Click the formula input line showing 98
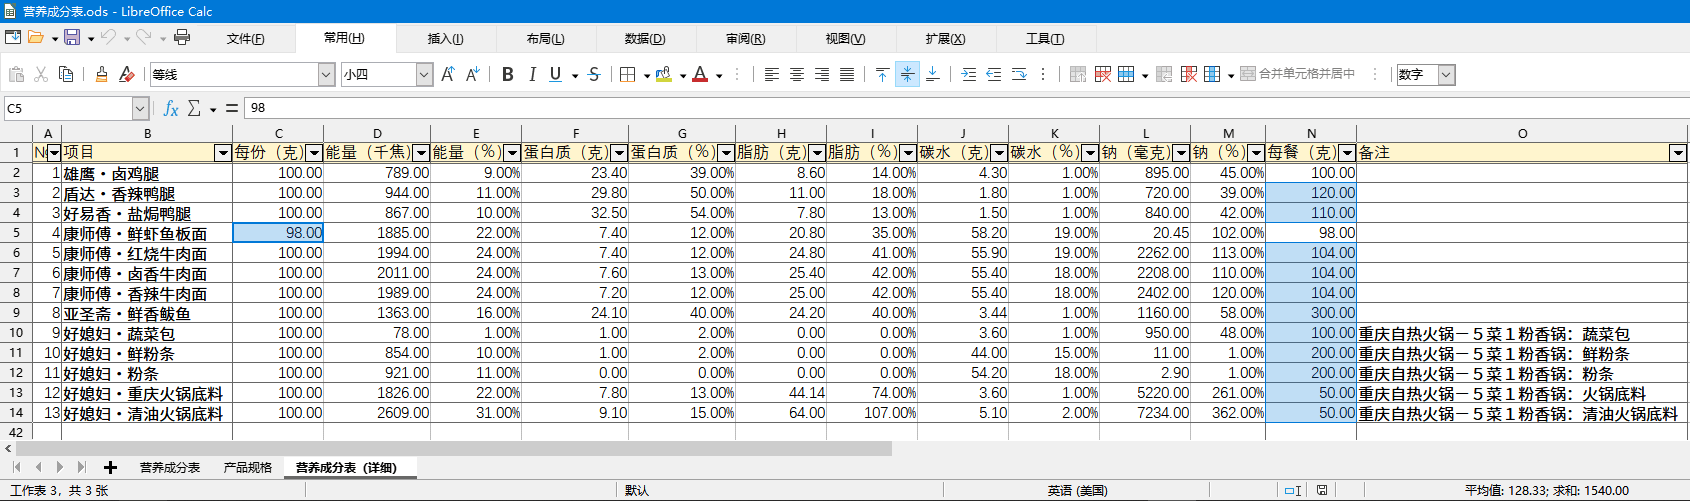 point(966,108)
